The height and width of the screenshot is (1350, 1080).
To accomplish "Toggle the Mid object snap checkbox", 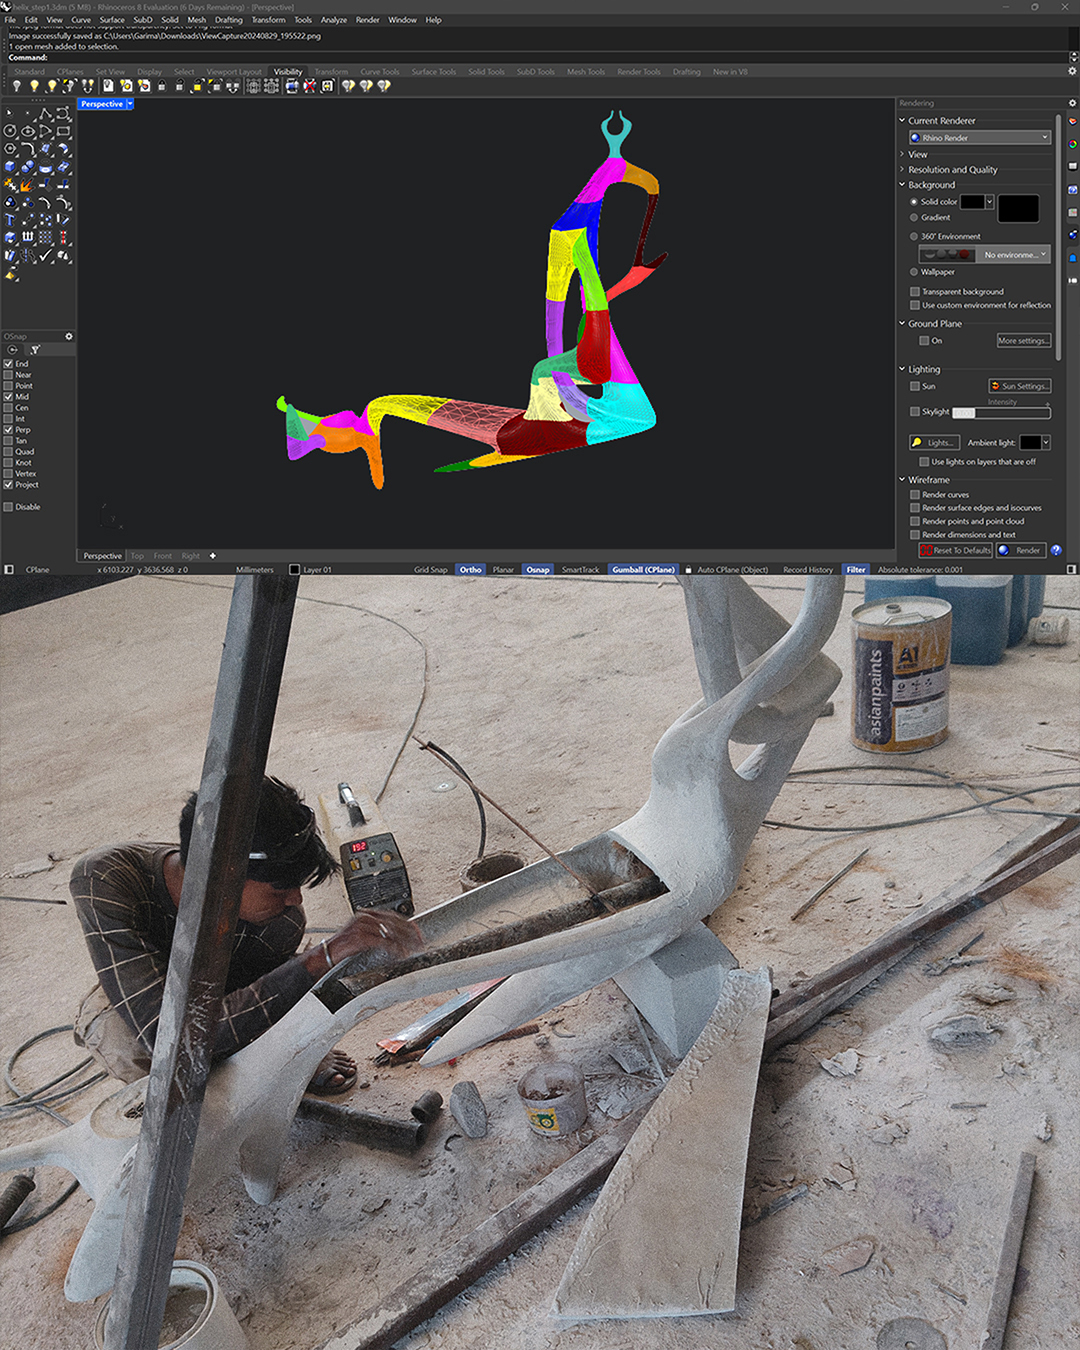I will point(8,397).
